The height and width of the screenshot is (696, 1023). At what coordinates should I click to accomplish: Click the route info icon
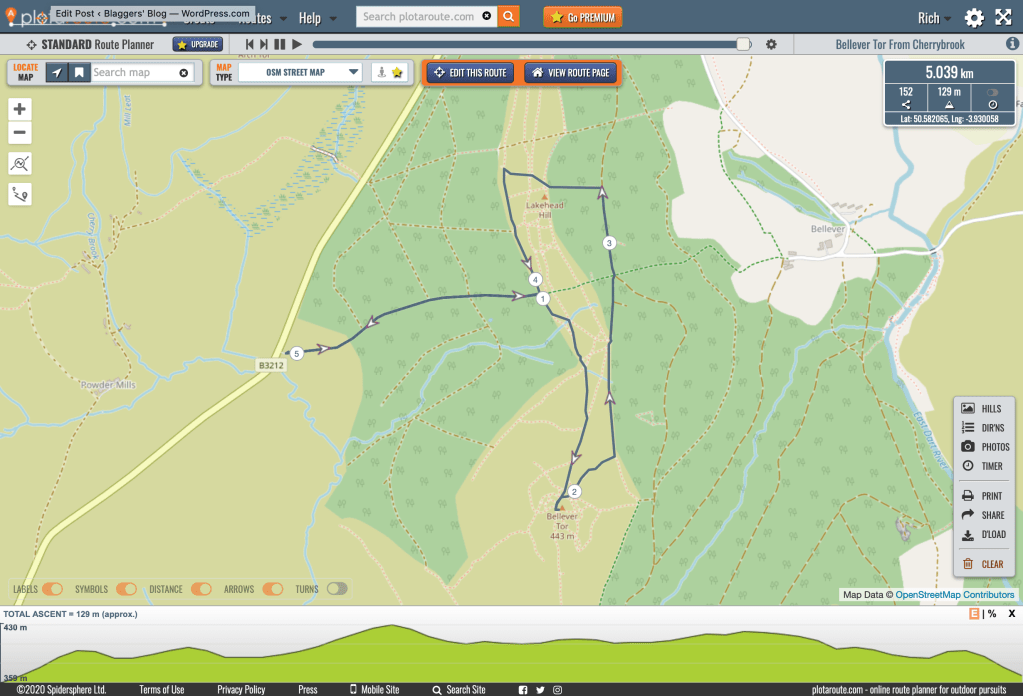19,194
